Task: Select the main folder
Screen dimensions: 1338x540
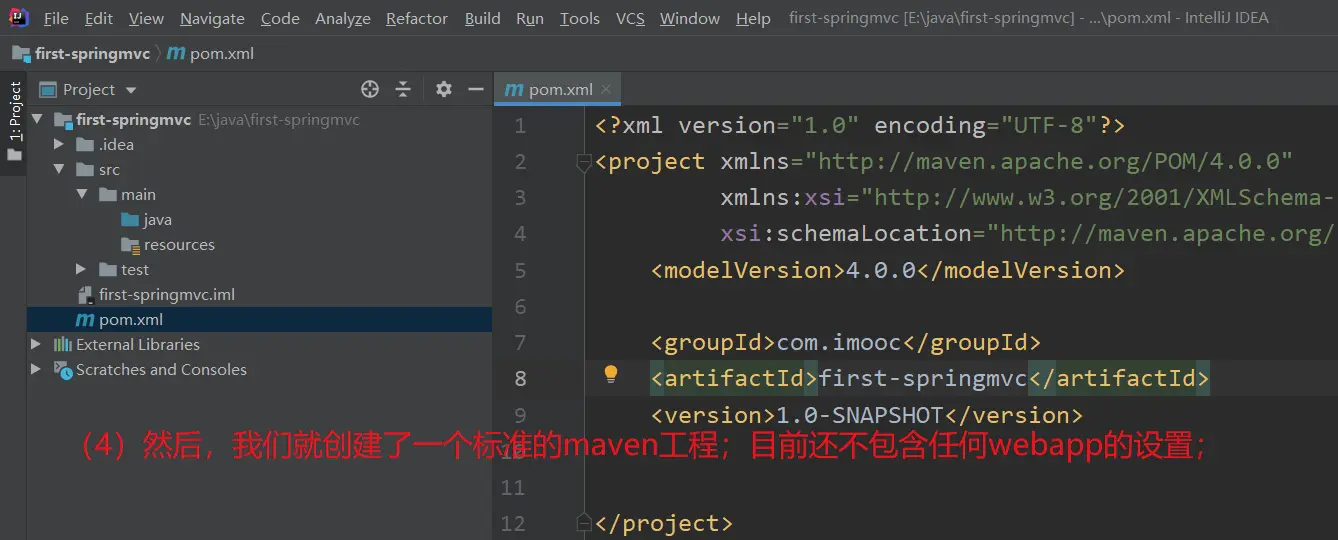Action: click(139, 195)
